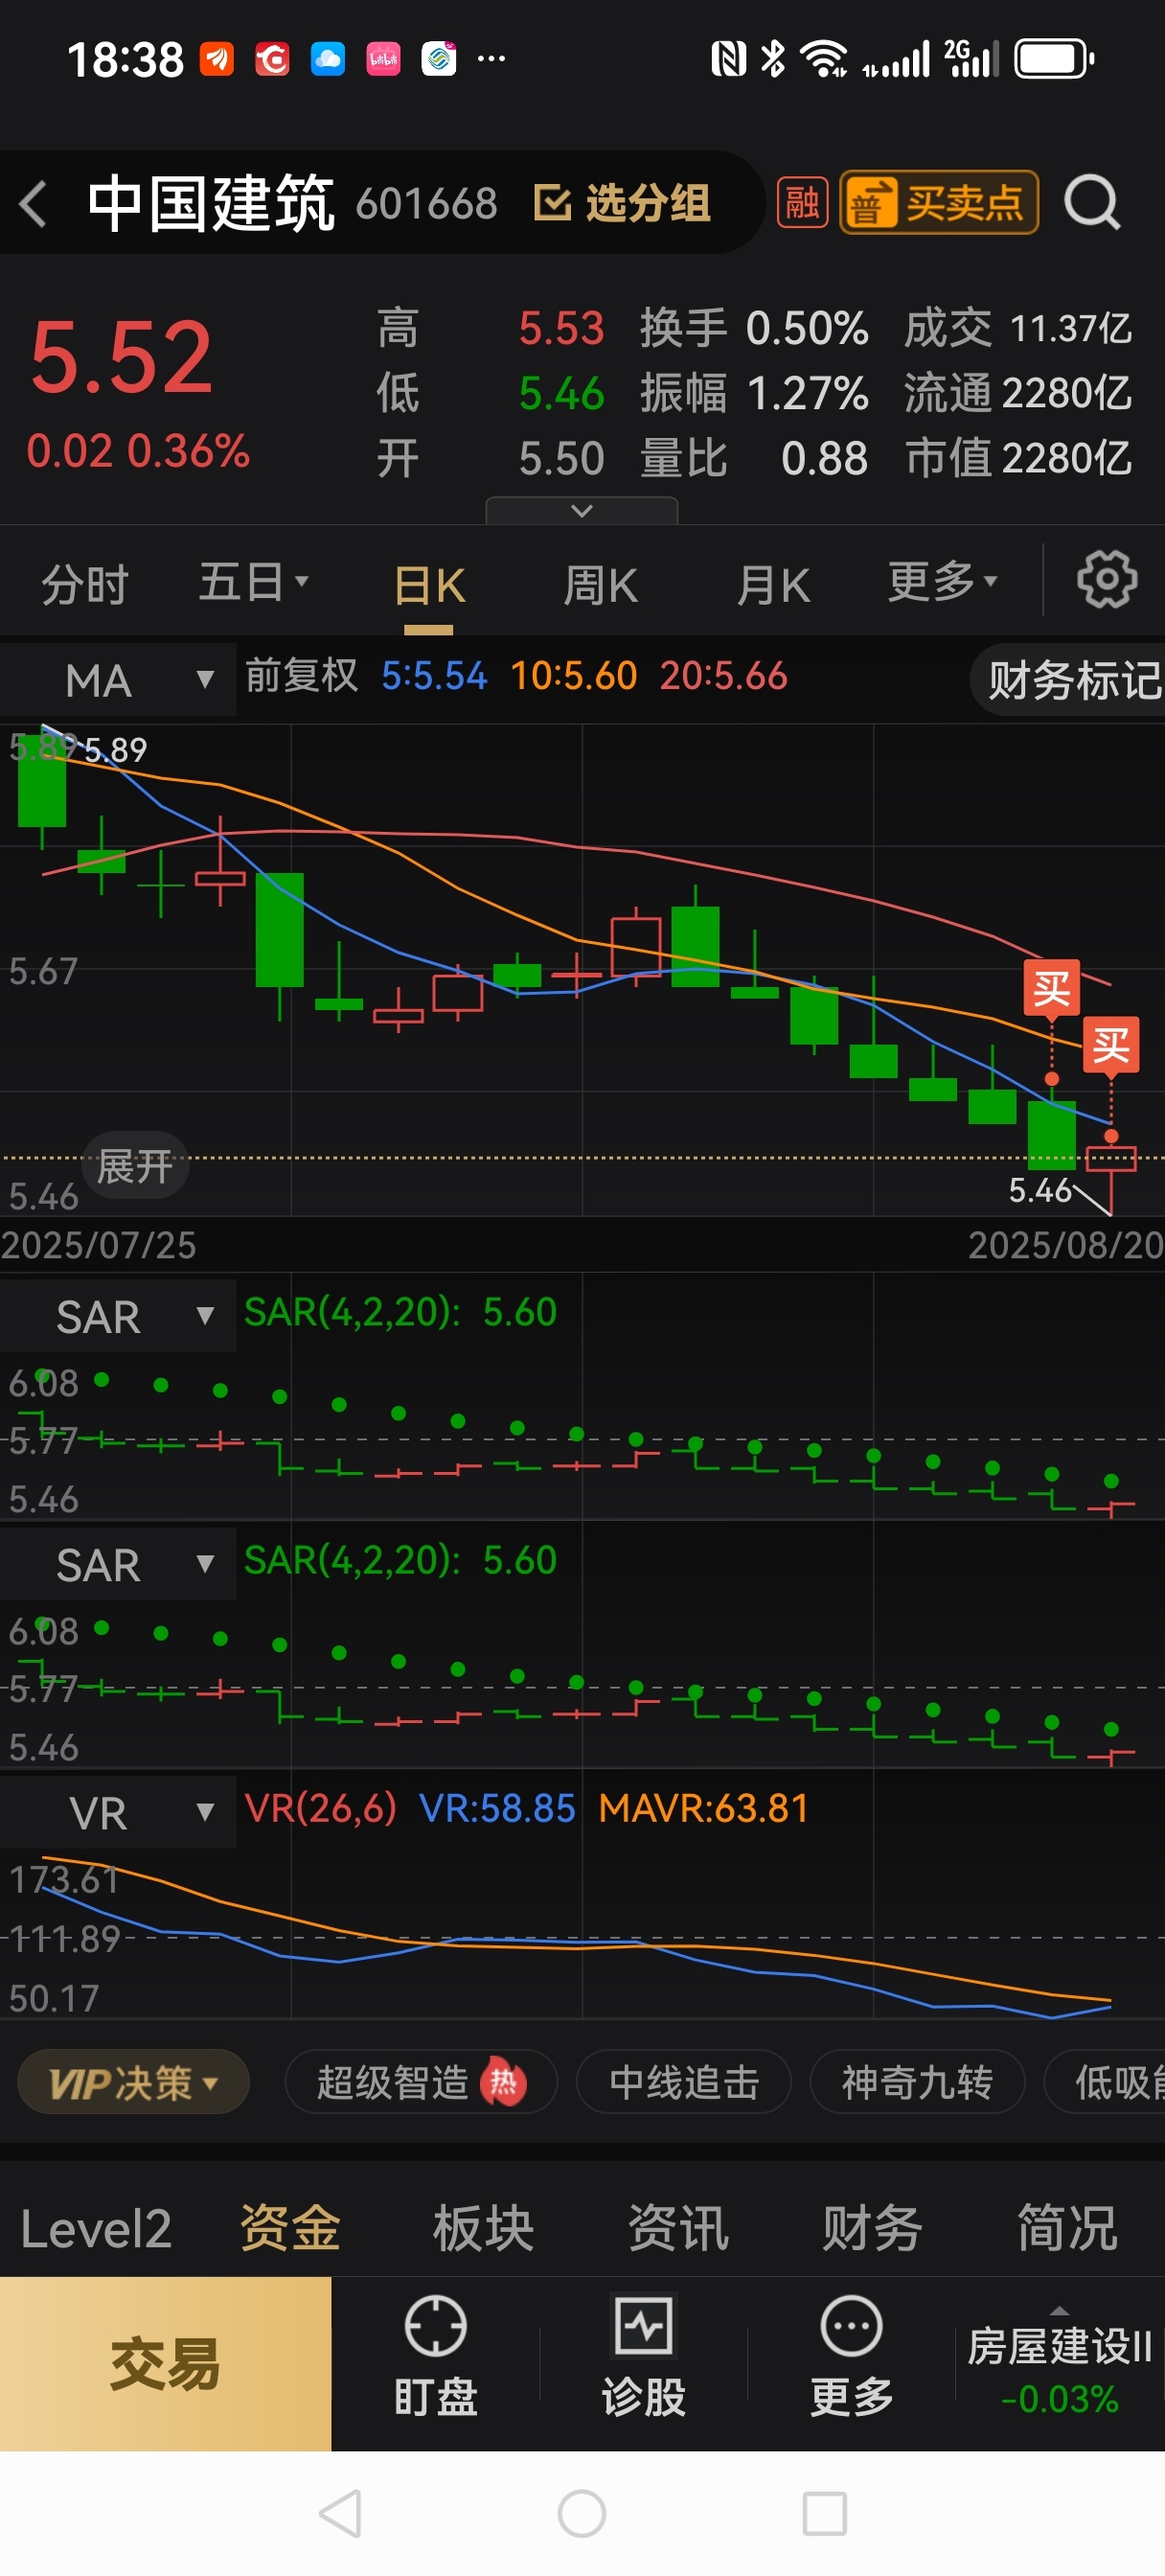Tap the 10:5.60 moving average value

[573, 677]
